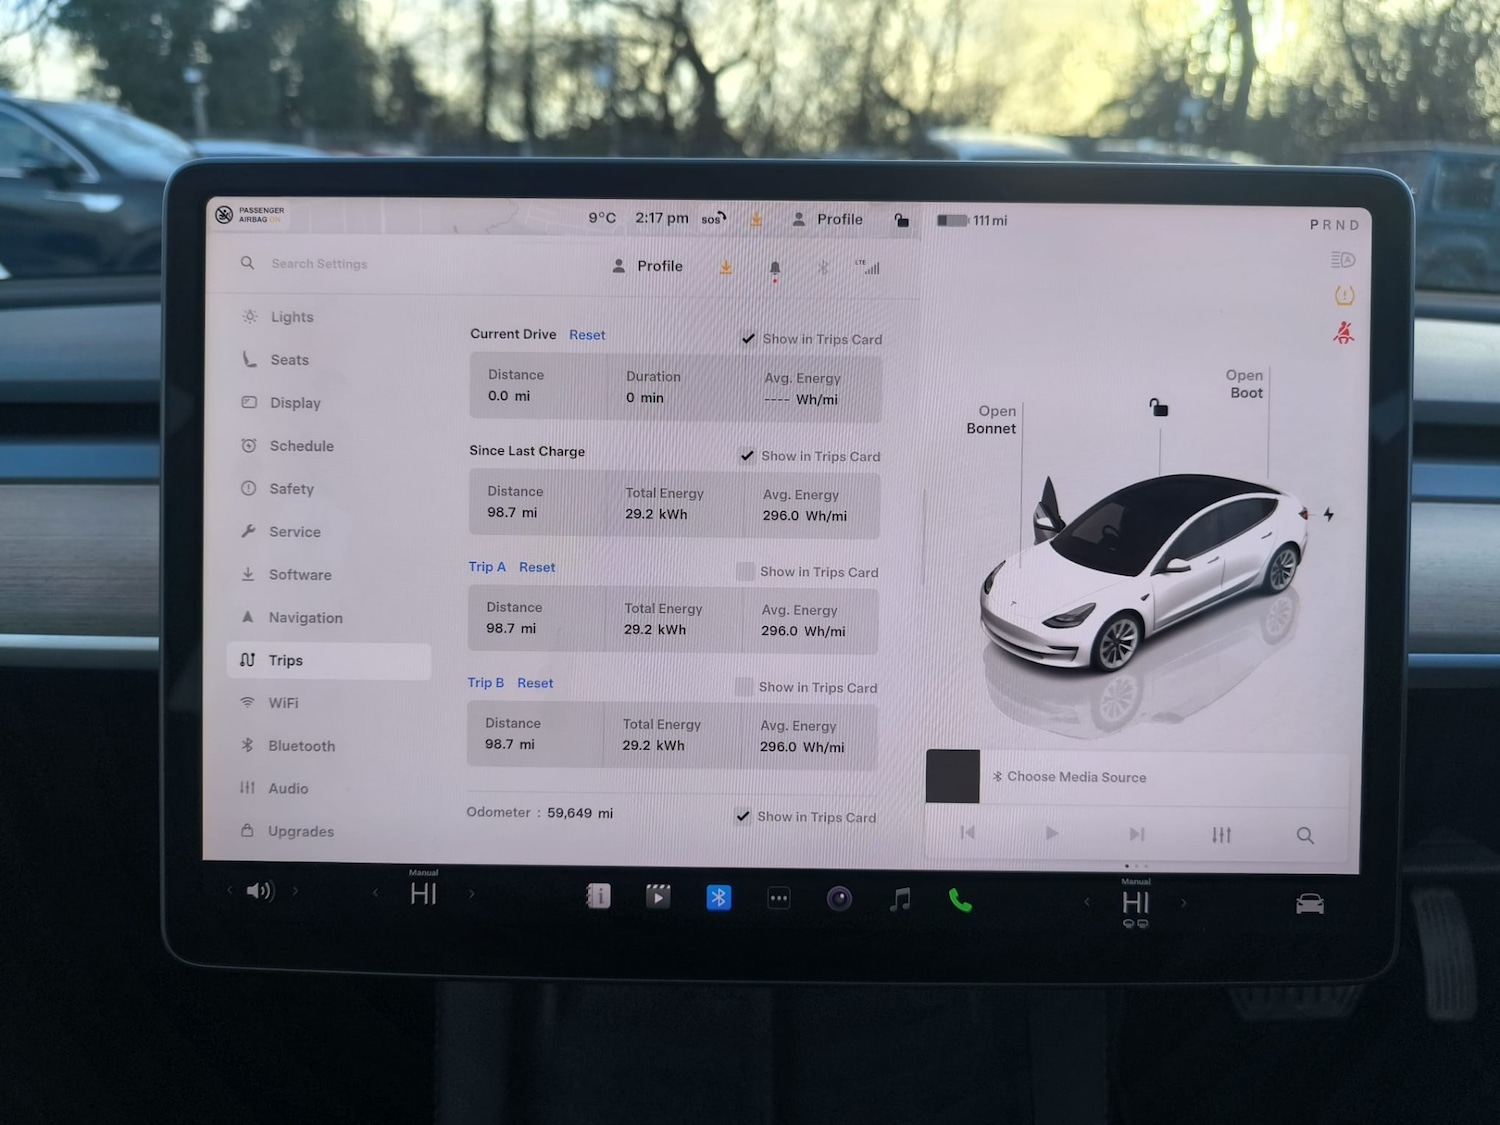Expand the right temperature chevron near HI

(1184, 903)
